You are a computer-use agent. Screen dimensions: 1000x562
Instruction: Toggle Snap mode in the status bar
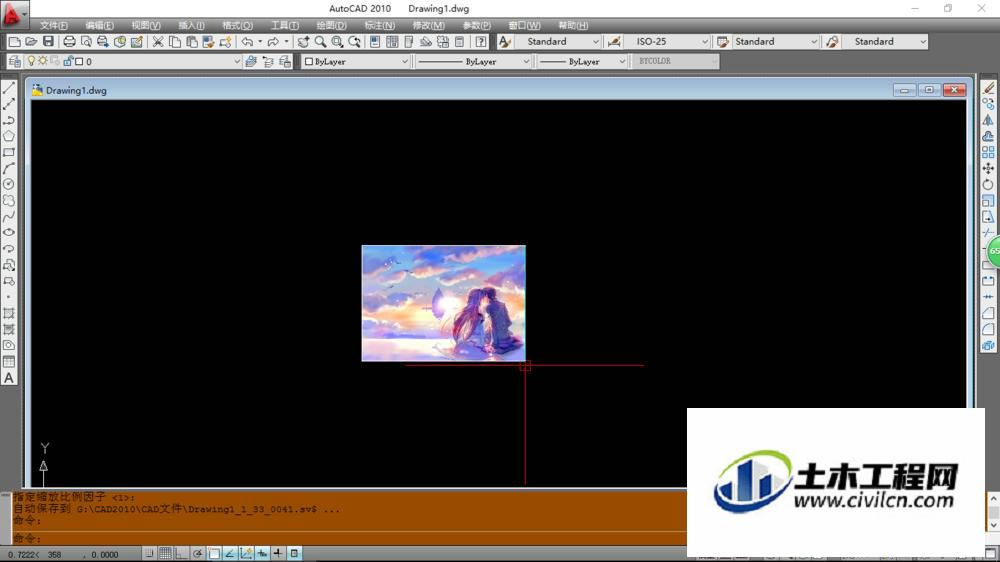(149, 554)
